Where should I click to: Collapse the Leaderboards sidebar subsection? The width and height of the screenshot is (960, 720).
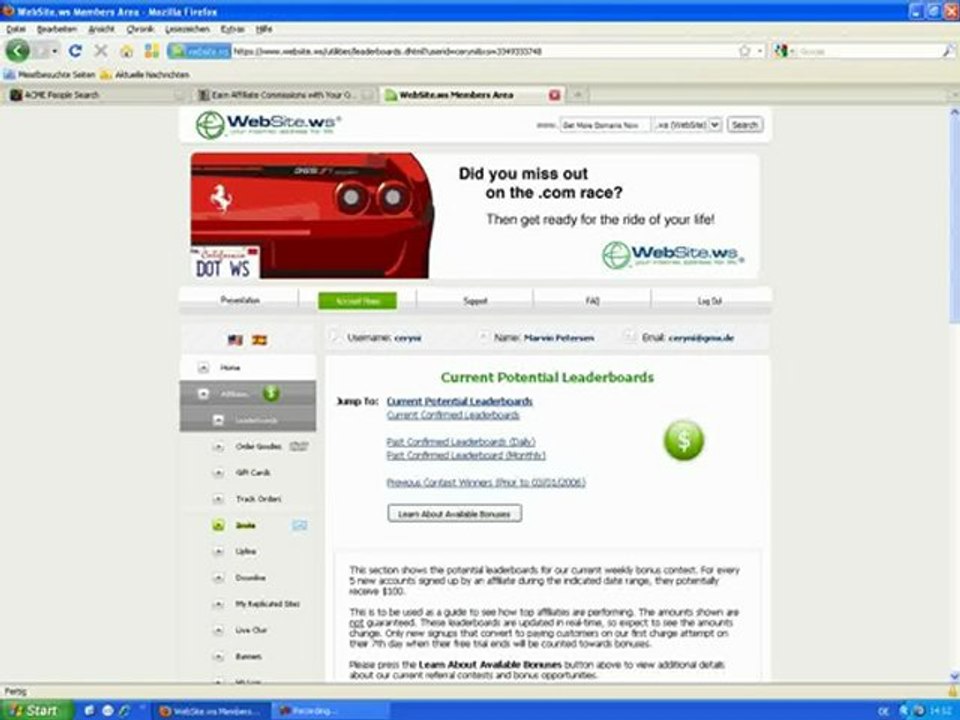point(218,421)
